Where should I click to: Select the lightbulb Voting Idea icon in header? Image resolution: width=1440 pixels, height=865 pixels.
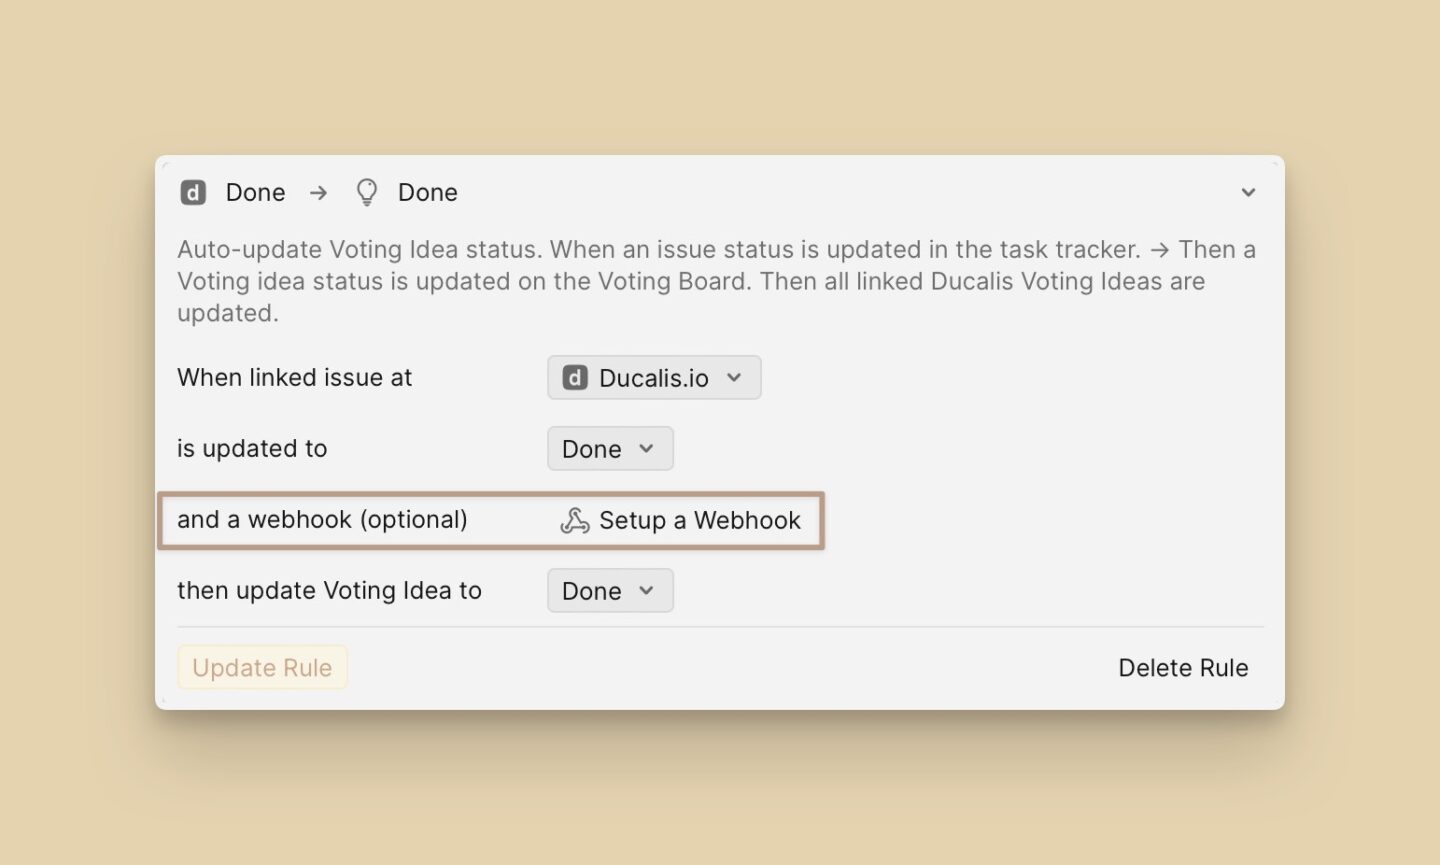366,191
